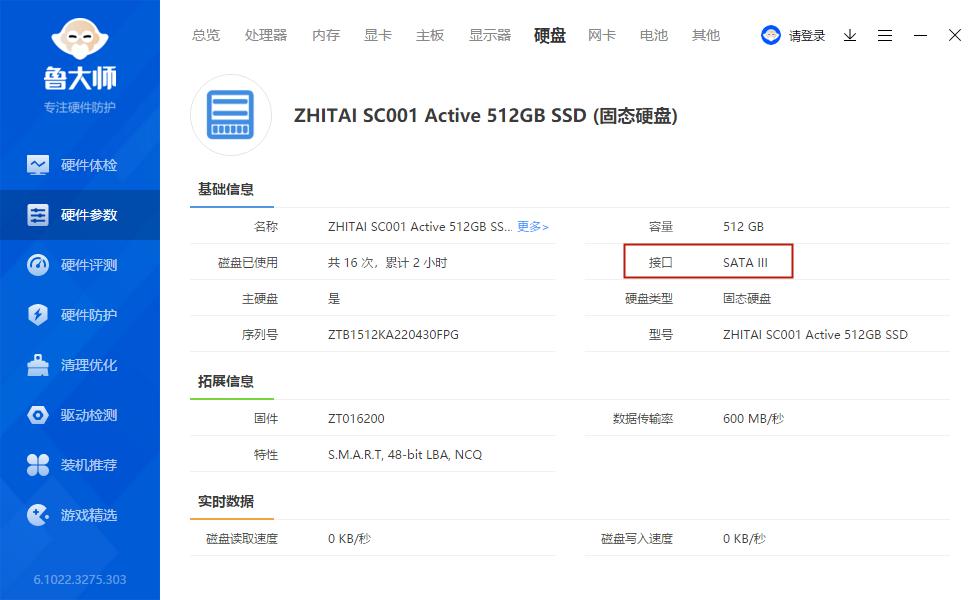The image size is (980, 600).
Task: Open the 电池 tab
Action: click(x=653, y=35)
